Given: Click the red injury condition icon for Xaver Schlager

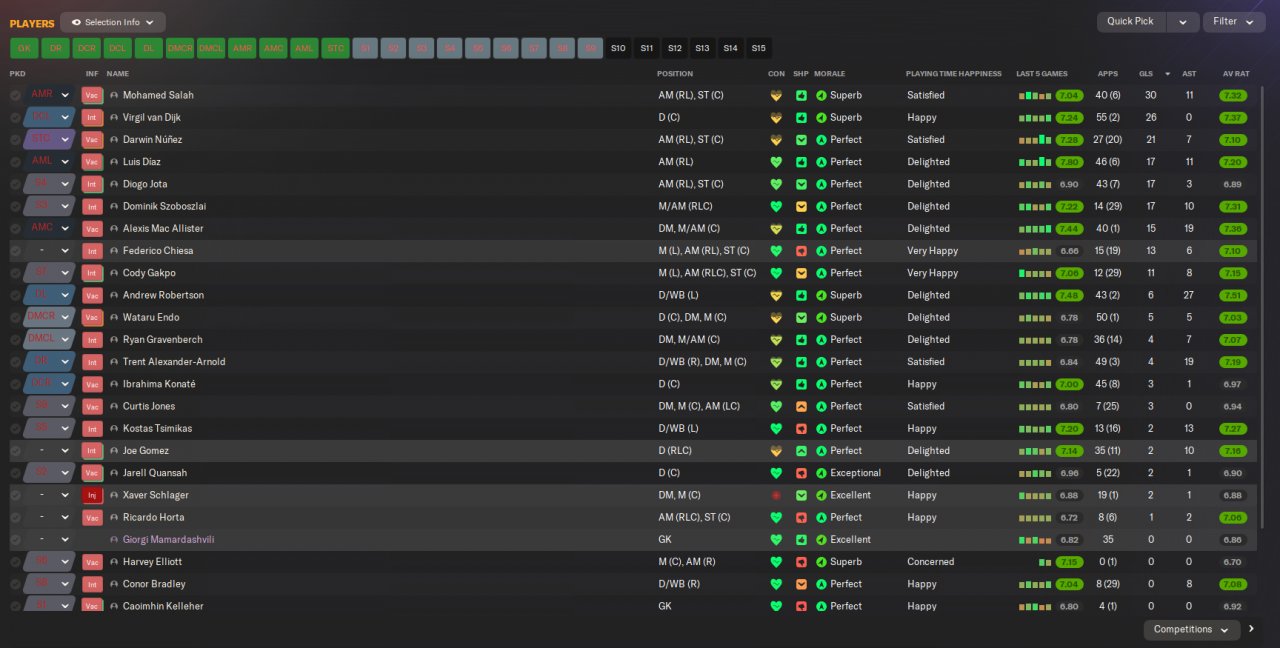Looking at the screenshot, I should click(775, 495).
